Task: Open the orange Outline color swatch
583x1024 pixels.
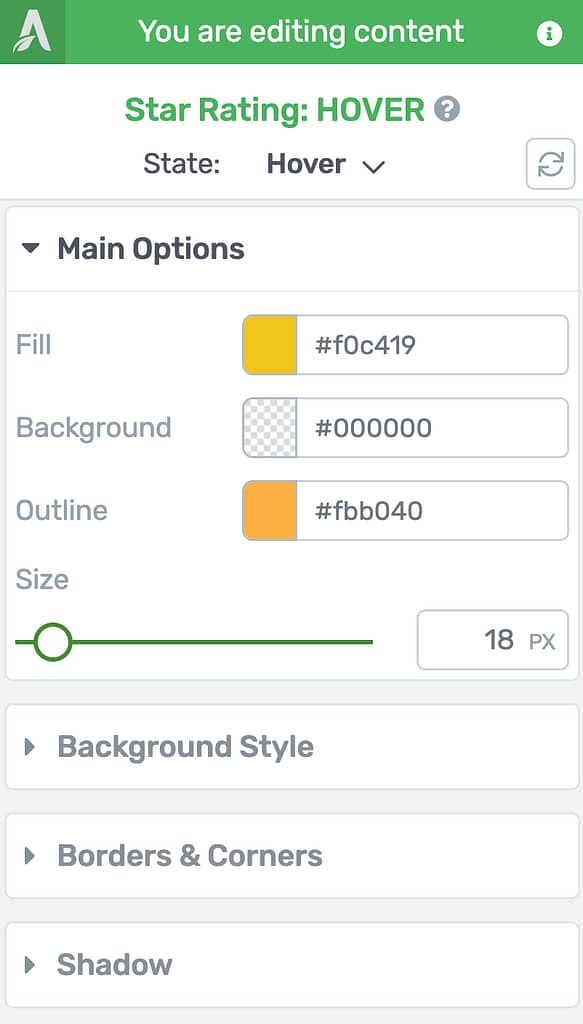Action: 270,511
